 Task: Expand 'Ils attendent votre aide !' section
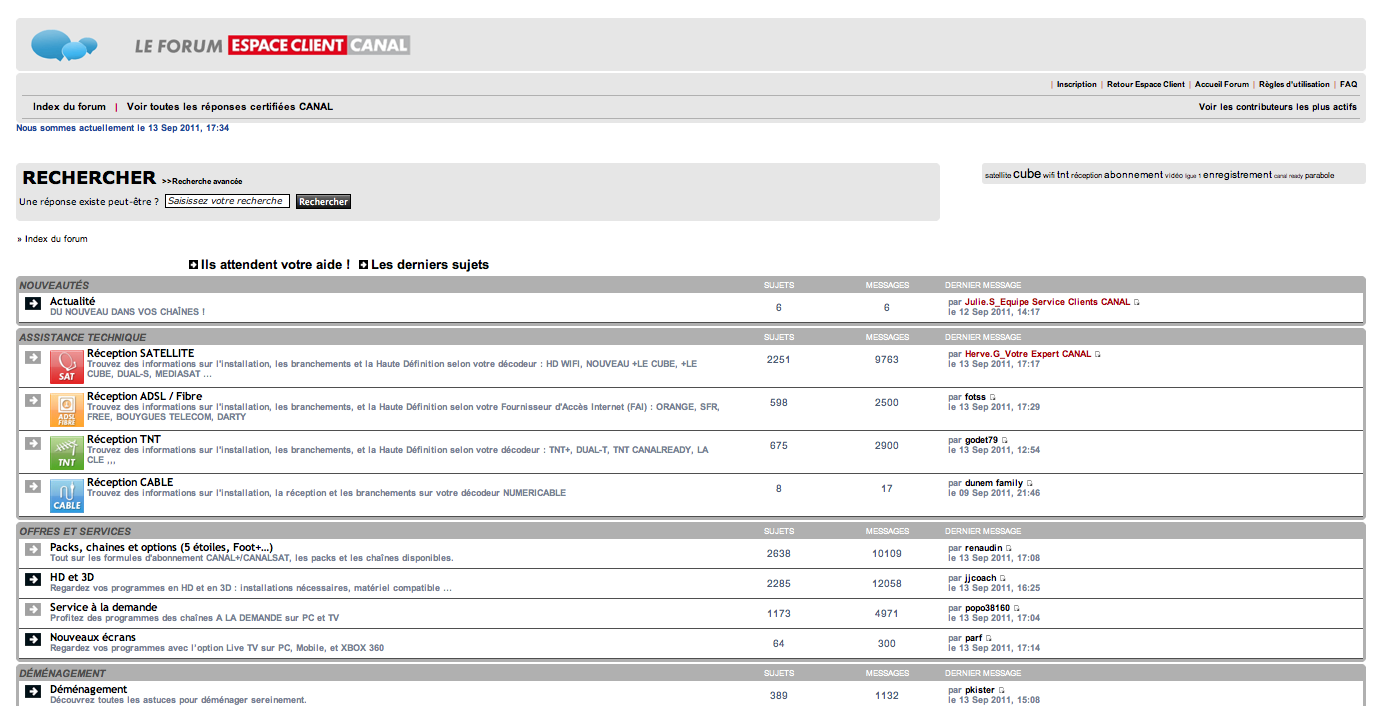point(194,265)
